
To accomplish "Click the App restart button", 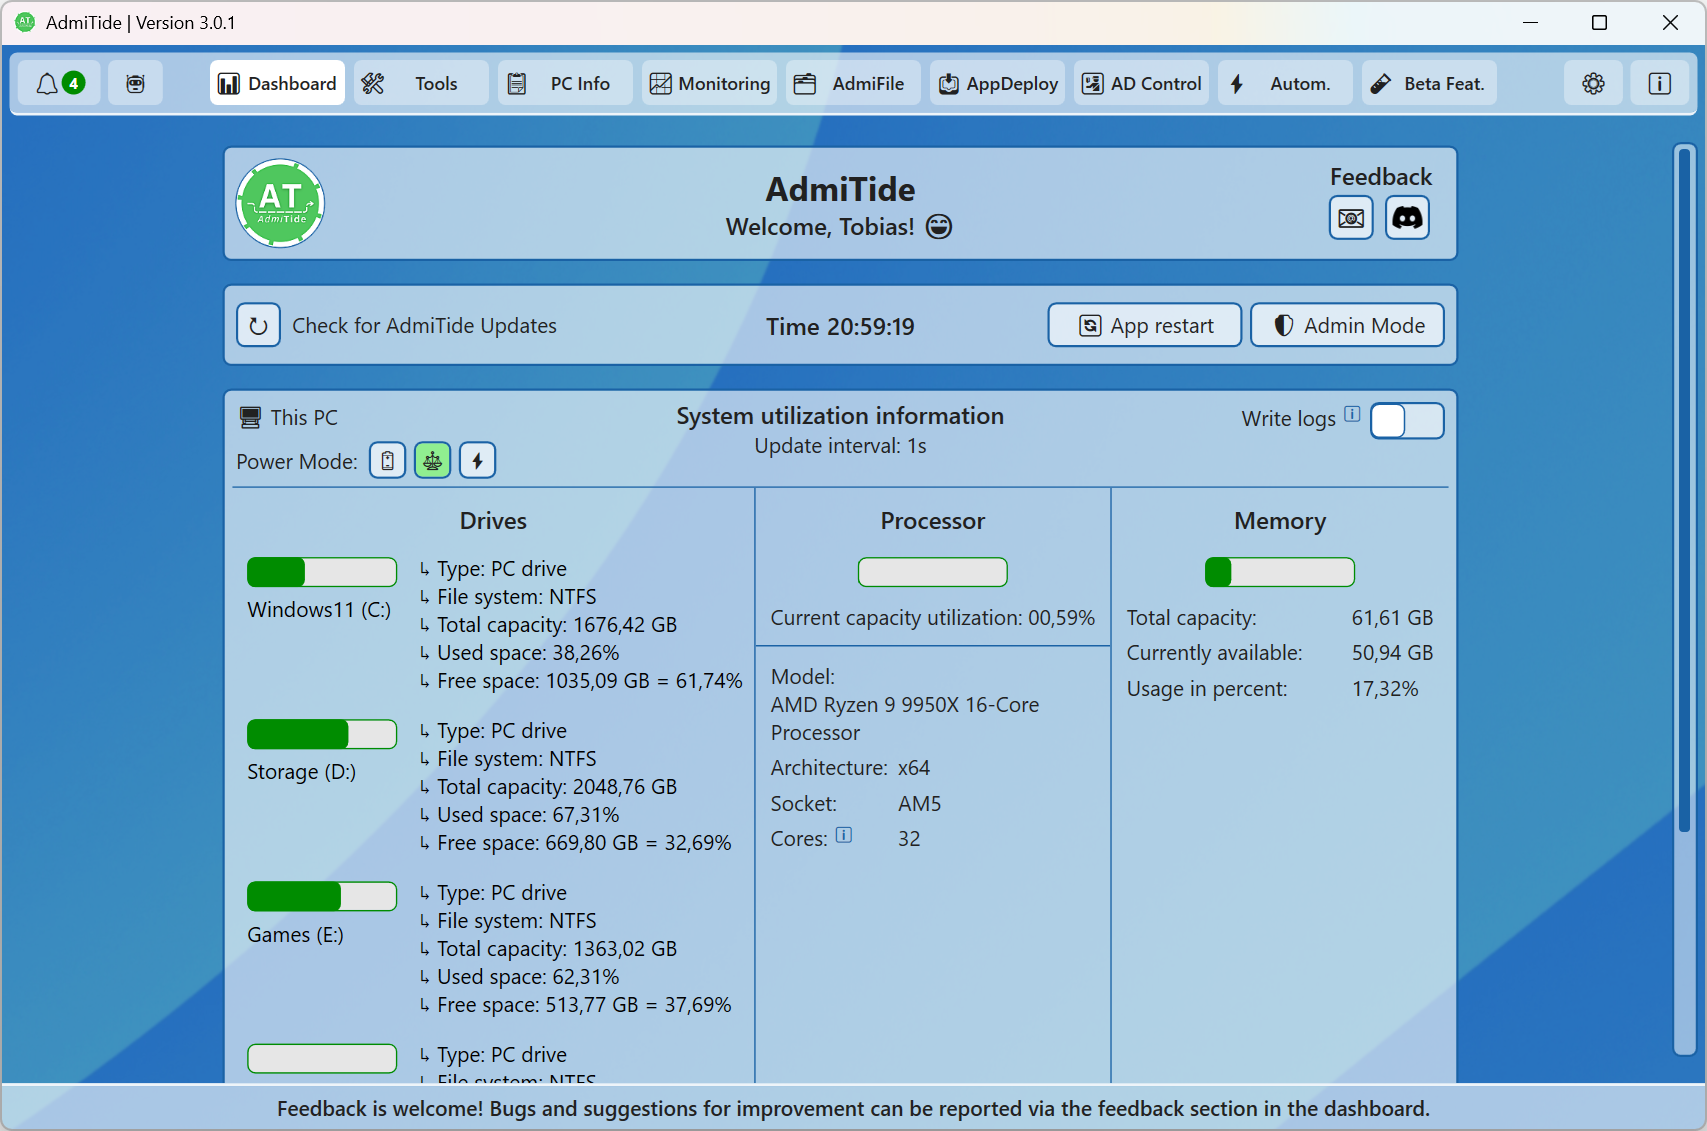I will coord(1144,326).
